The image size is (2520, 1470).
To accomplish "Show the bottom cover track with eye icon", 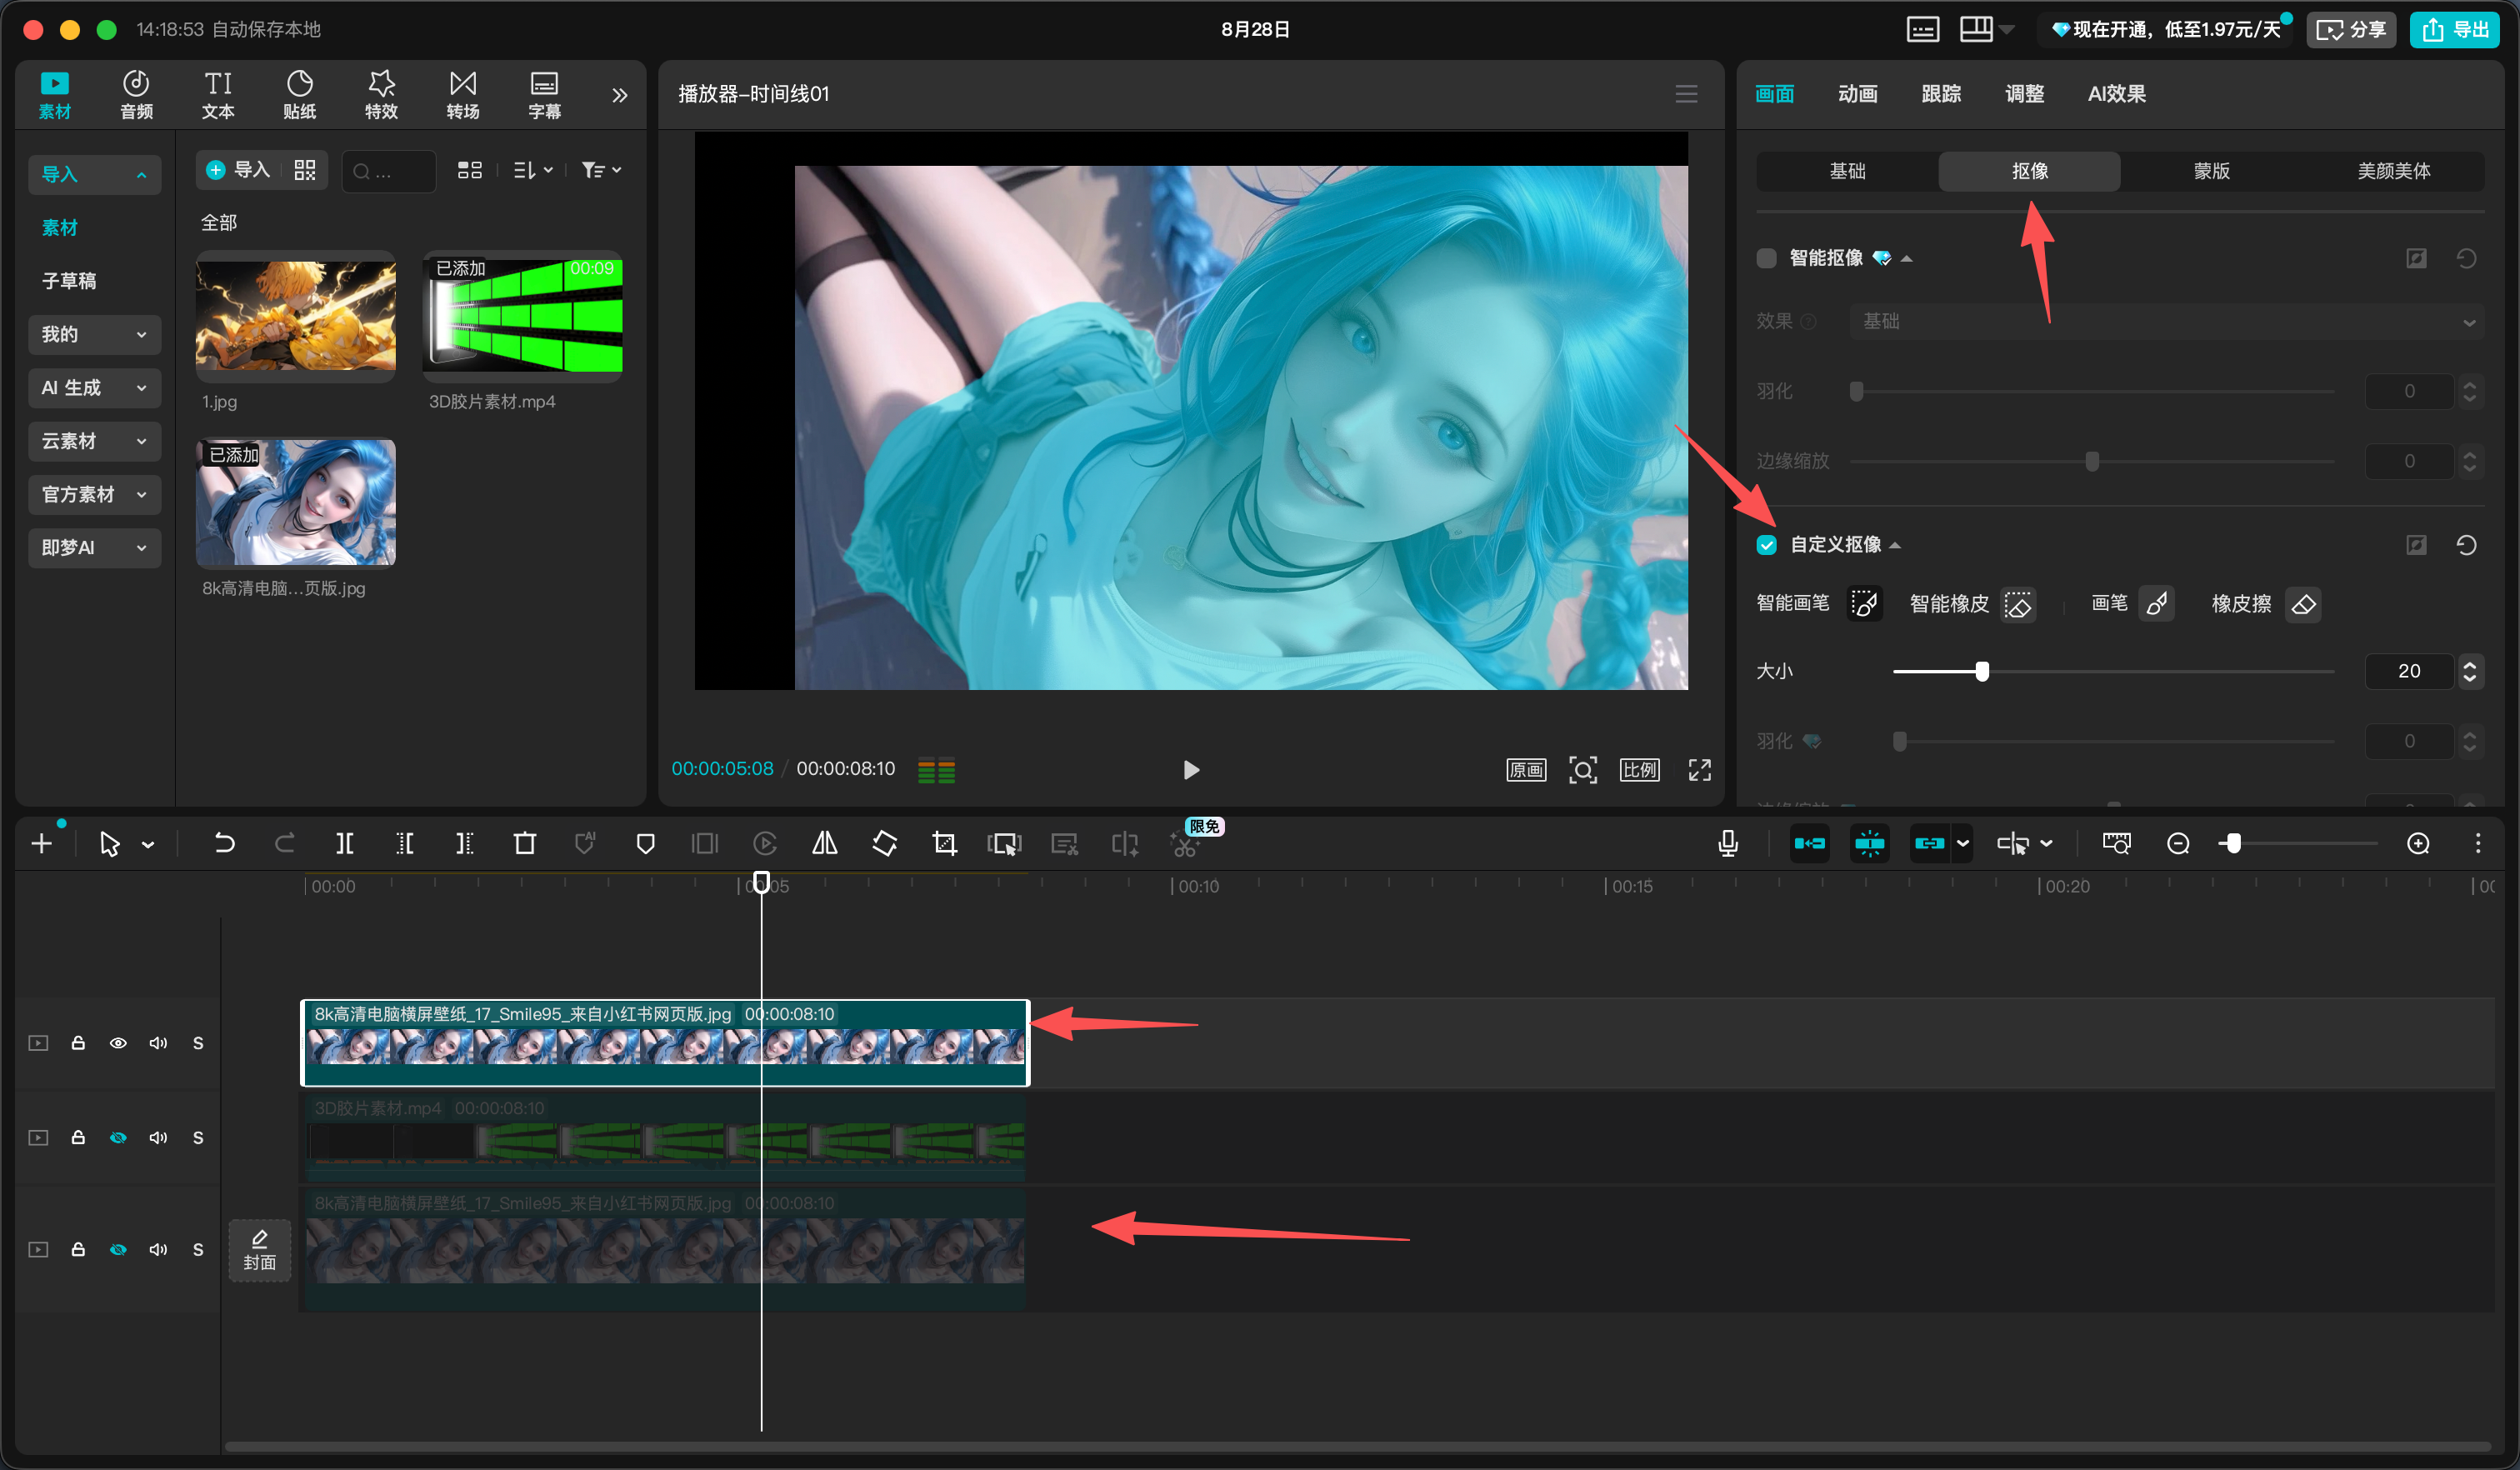I will [x=118, y=1250].
